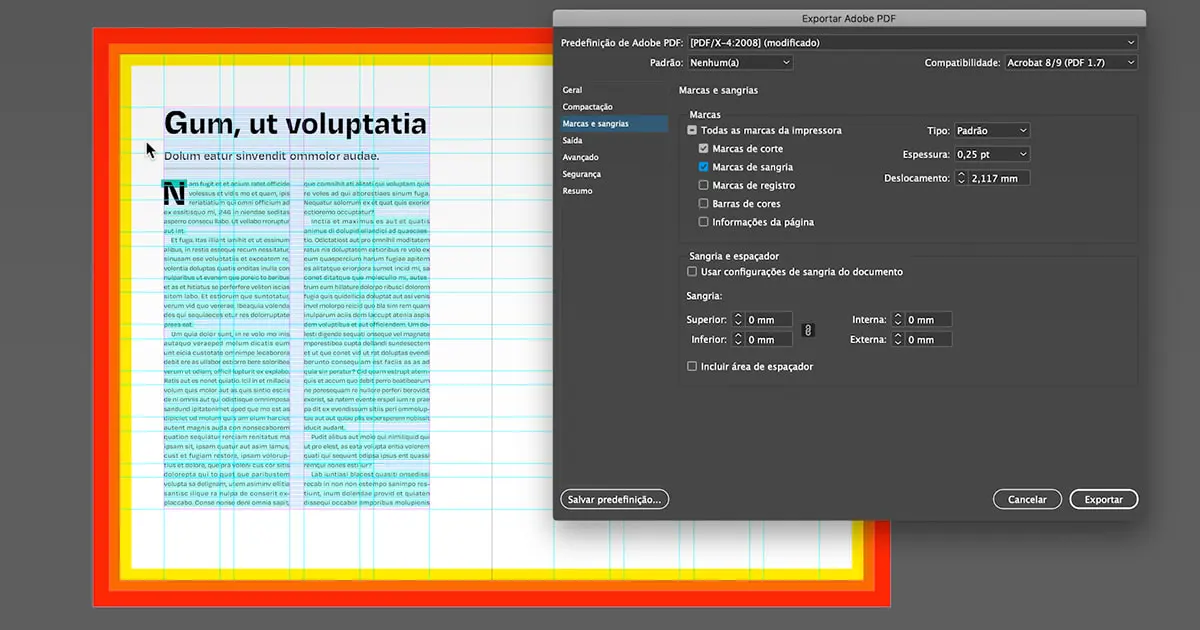Check Usar configurações de sangria do documento

[691, 271]
